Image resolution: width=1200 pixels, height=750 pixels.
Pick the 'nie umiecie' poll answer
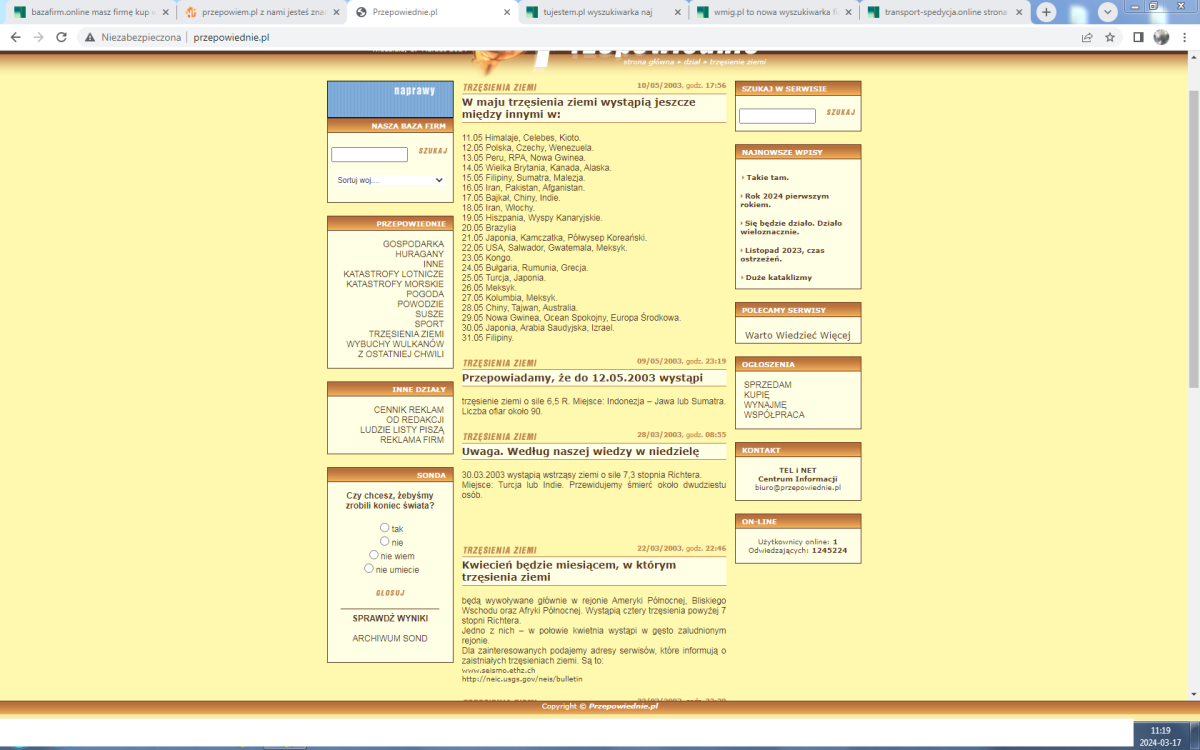tap(369, 569)
